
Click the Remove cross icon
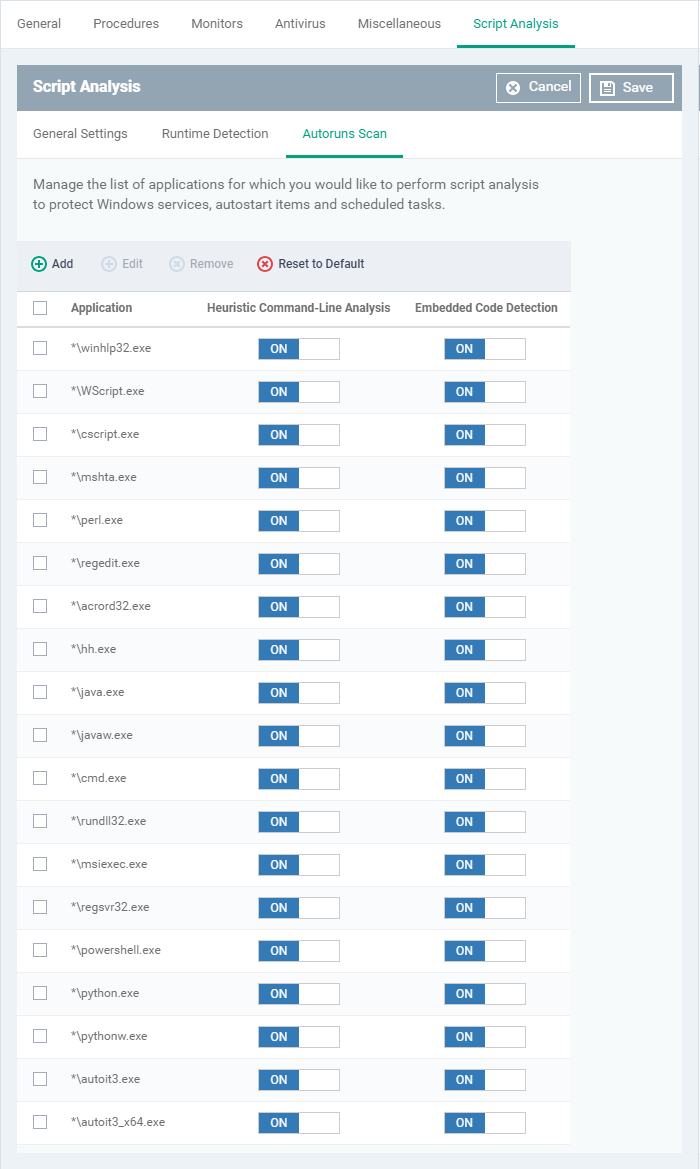click(x=177, y=264)
